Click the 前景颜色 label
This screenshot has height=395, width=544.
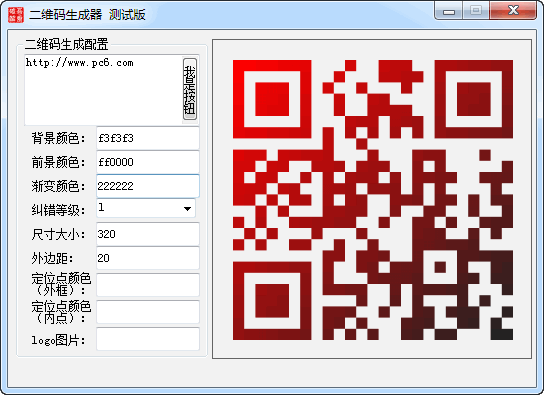pyautogui.click(x=58, y=162)
